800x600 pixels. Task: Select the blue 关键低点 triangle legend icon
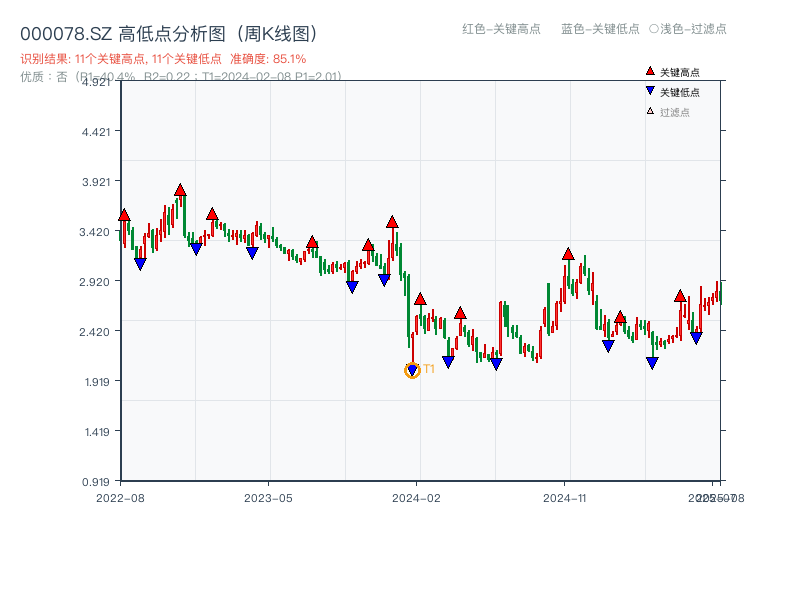(649, 88)
